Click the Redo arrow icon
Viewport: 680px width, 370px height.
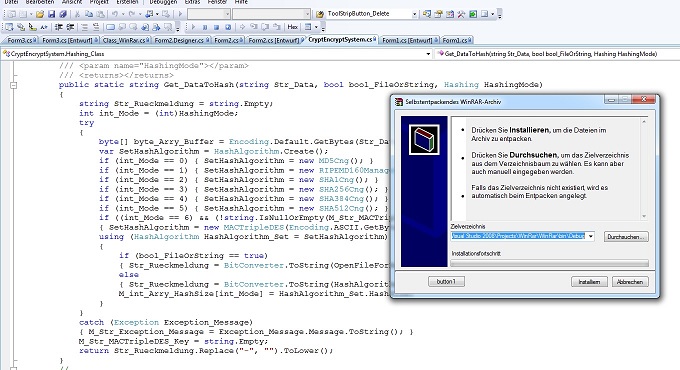point(131,14)
